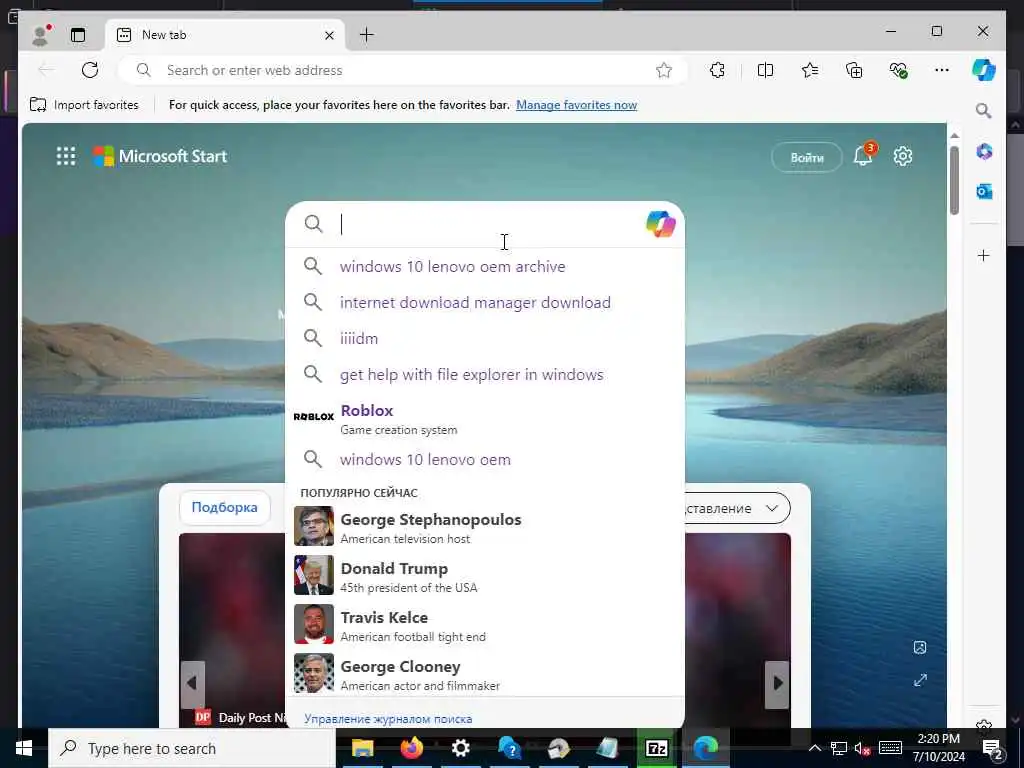The width and height of the screenshot is (1024, 768).
Task: Open Firefox from taskbar
Action: coord(411,748)
